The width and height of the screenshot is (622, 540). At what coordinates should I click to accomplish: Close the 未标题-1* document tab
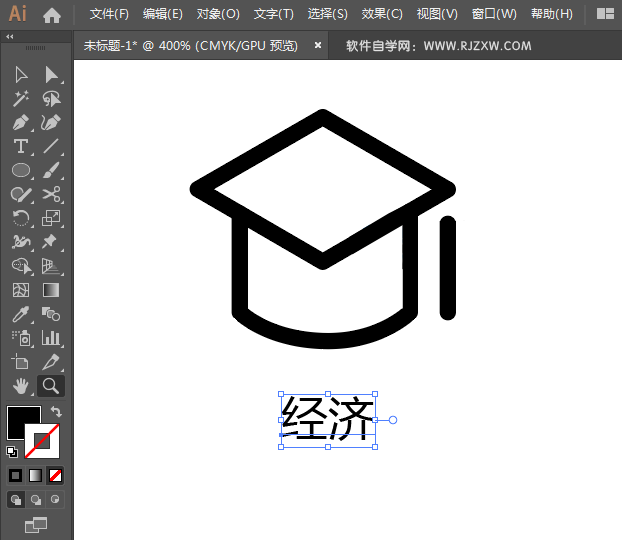(318, 45)
